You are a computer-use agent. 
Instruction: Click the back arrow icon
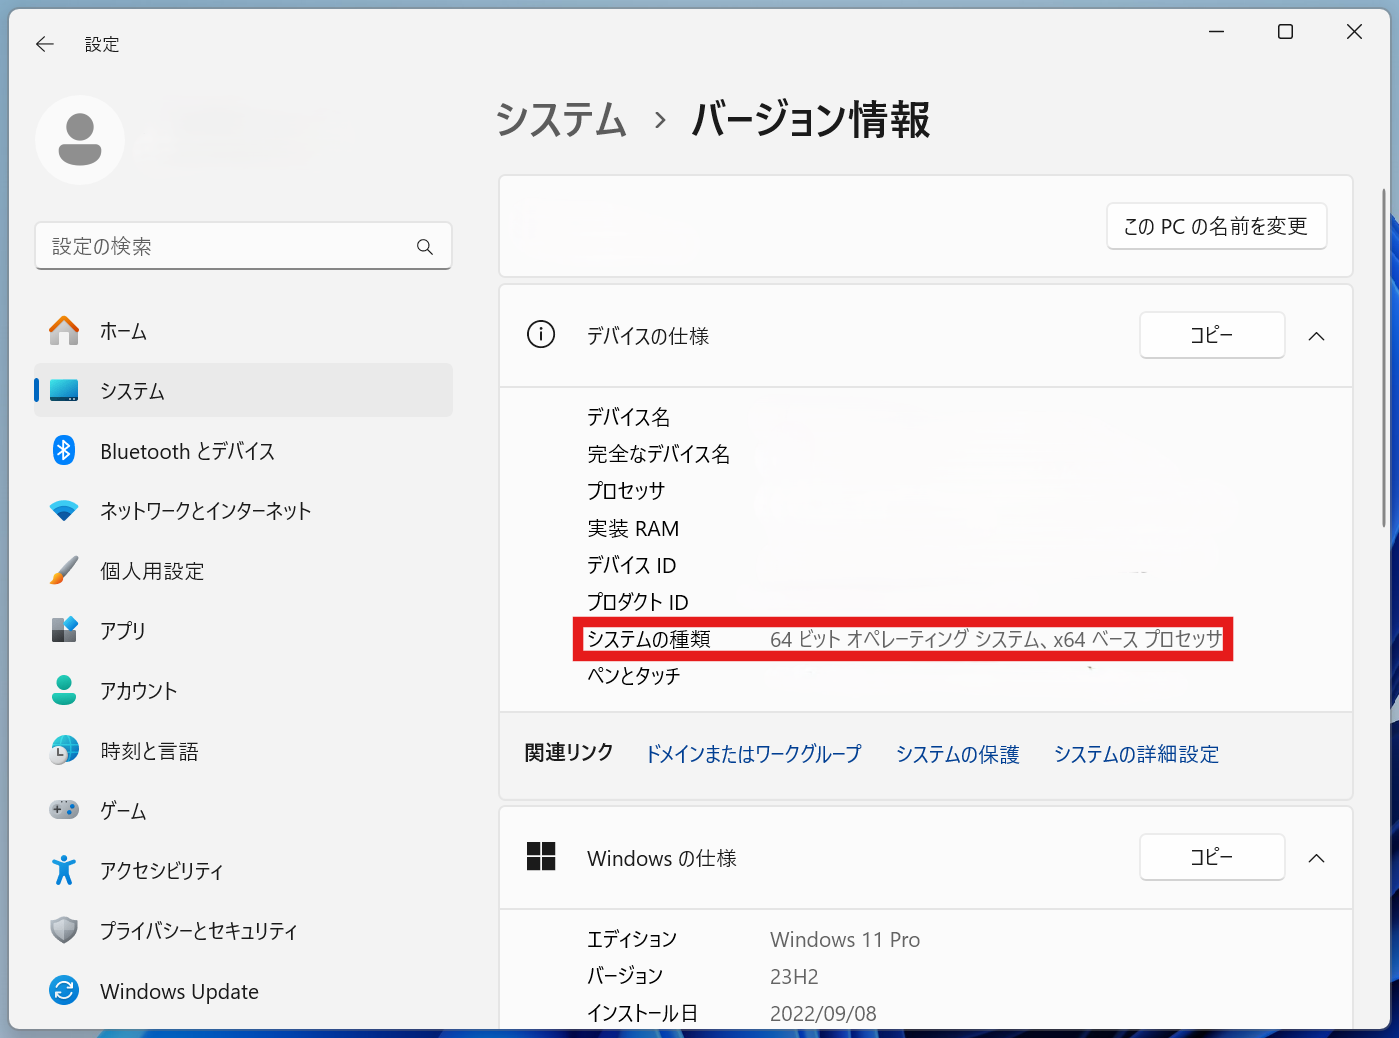point(44,44)
